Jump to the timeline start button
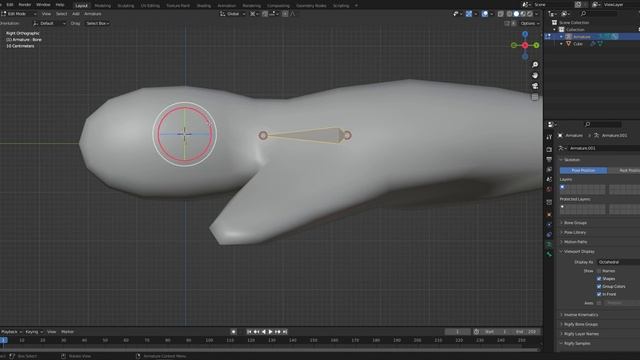 (x=249, y=332)
